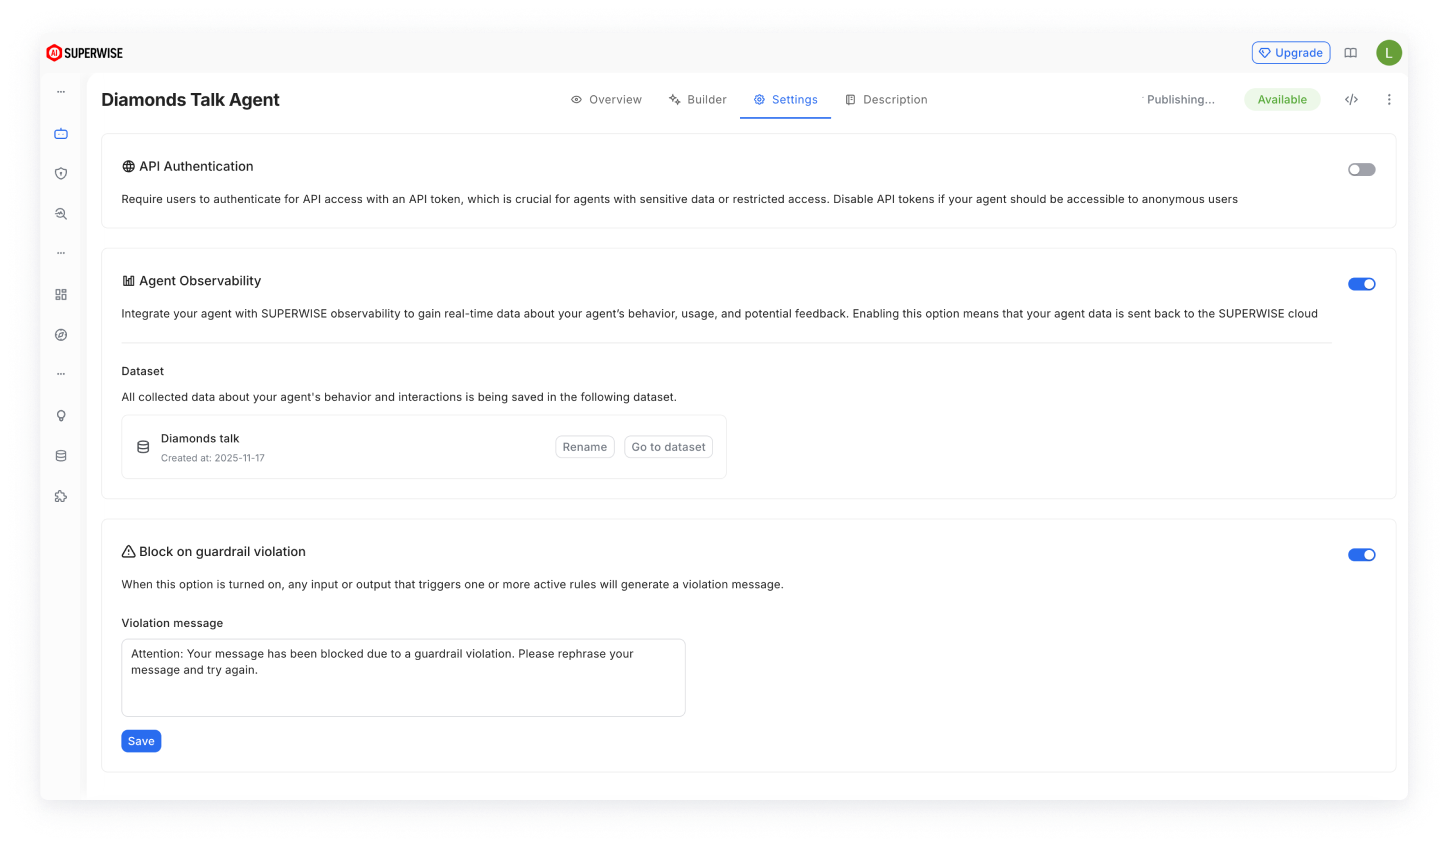Screen dimensions: 1448x847
Task: Open the Description tab
Action: click(x=886, y=100)
